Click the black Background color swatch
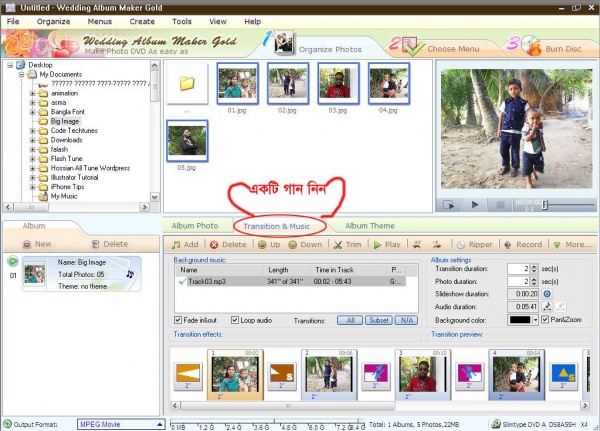The height and width of the screenshot is (431, 600). (x=520, y=320)
